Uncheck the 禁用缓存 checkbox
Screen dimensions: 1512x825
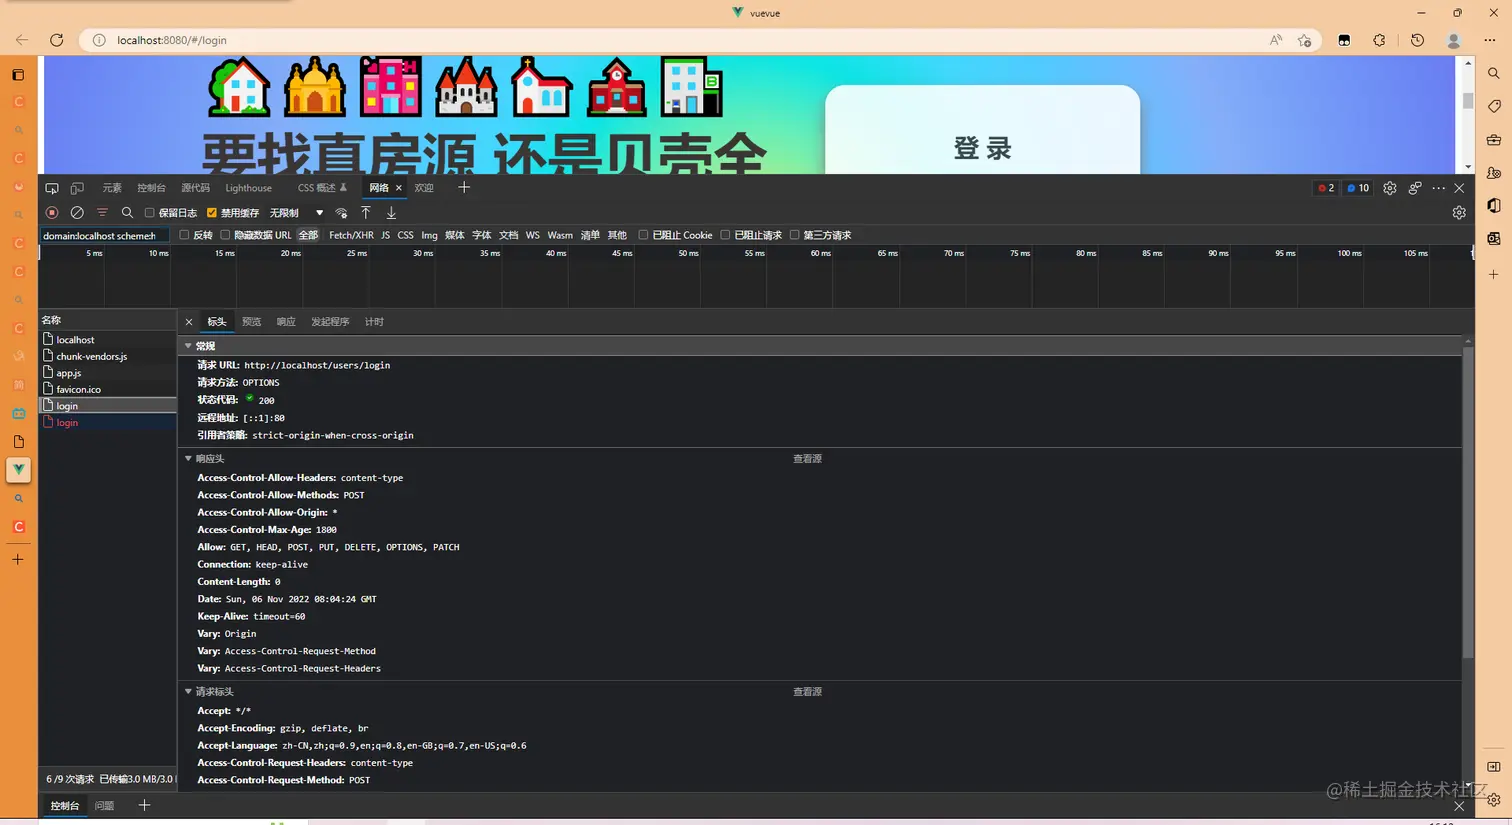[212, 213]
